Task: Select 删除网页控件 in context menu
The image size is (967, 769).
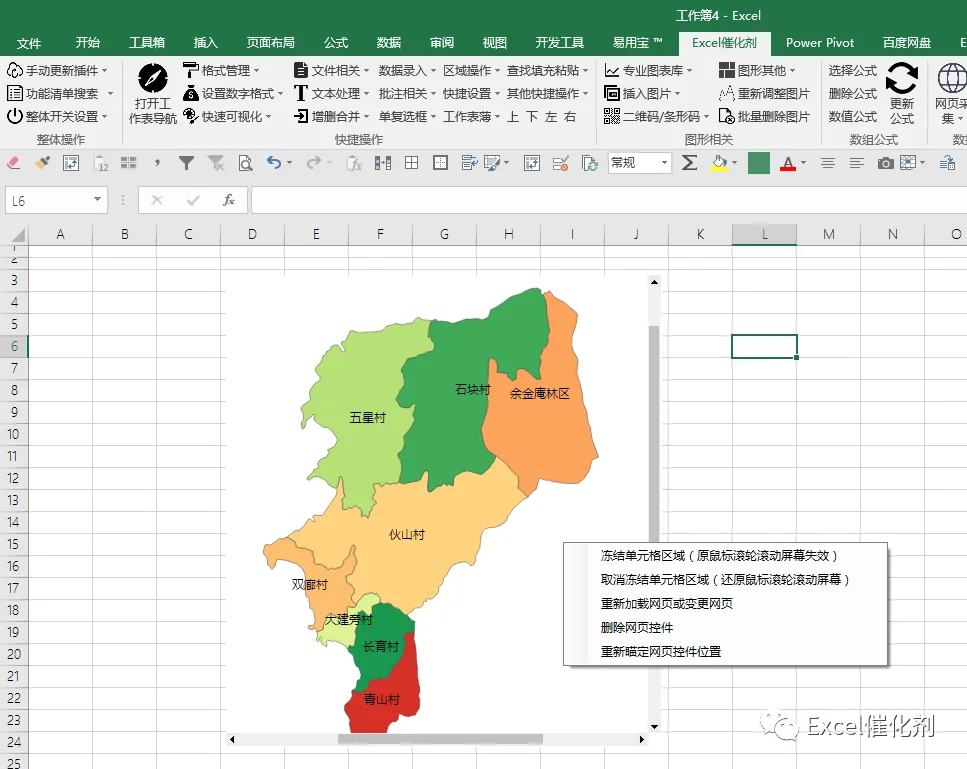Action: pyautogui.click(x=636, y=628)
